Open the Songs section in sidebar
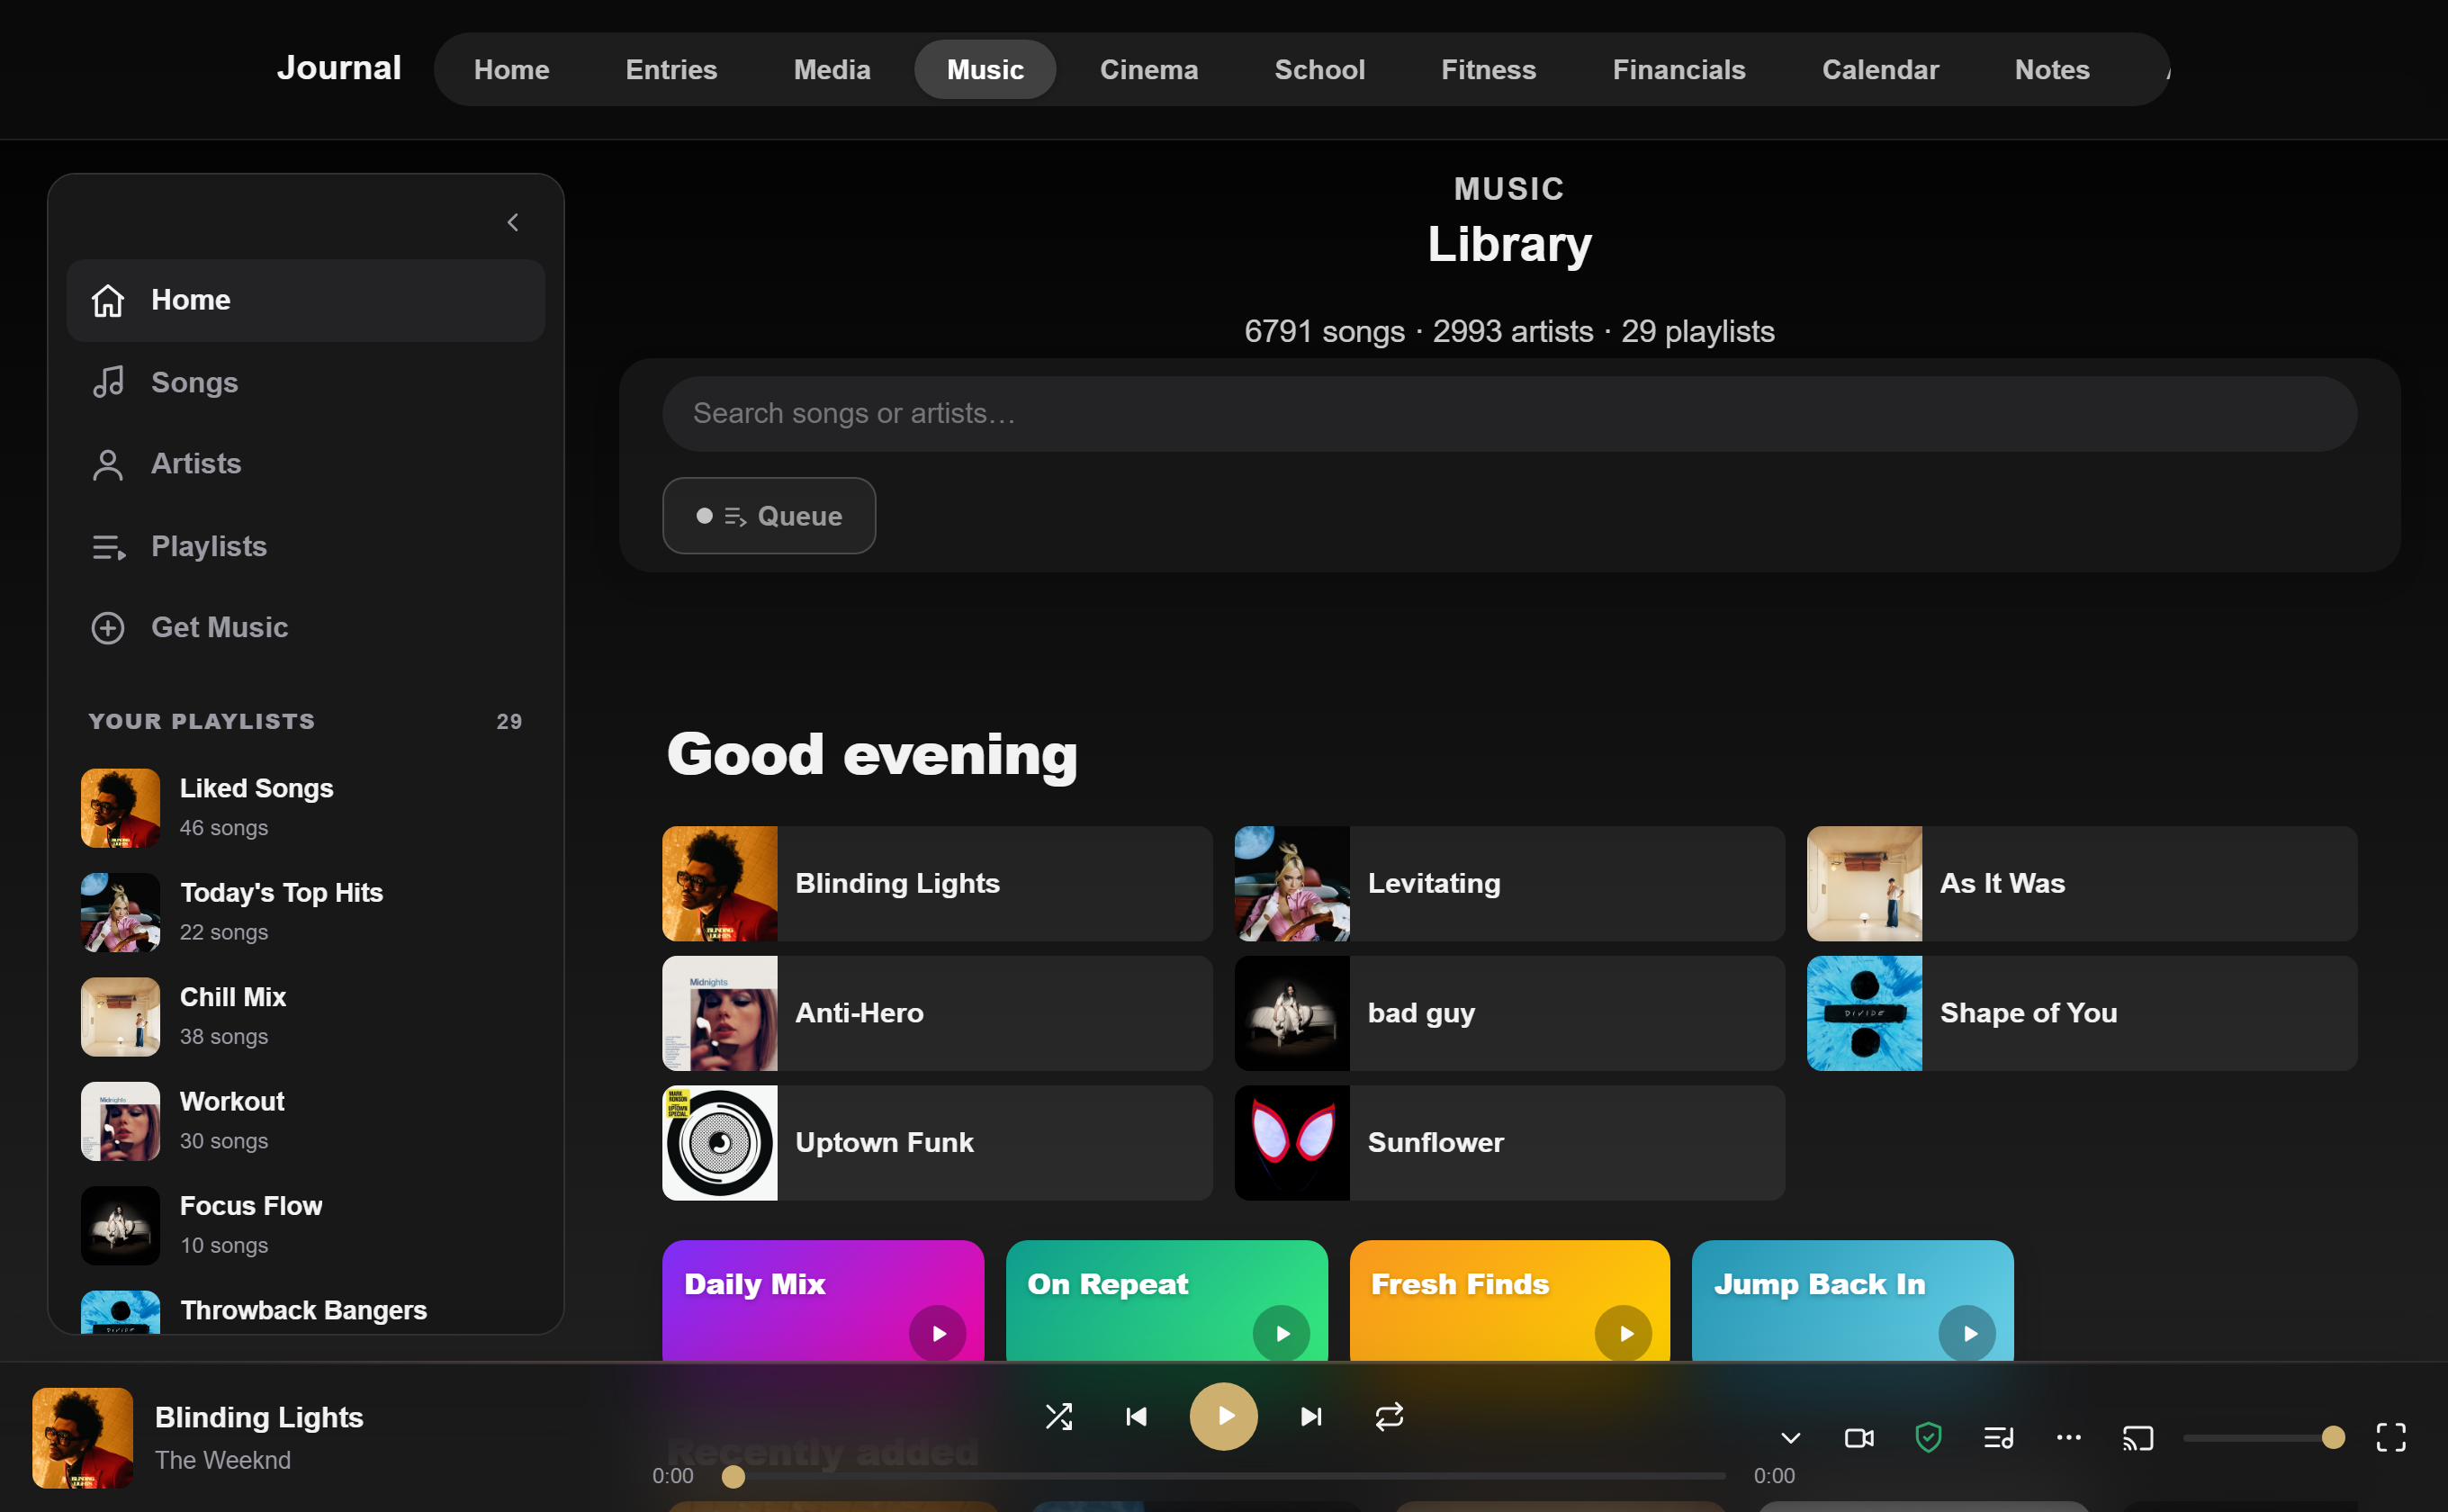 click(x=306, y=382)
